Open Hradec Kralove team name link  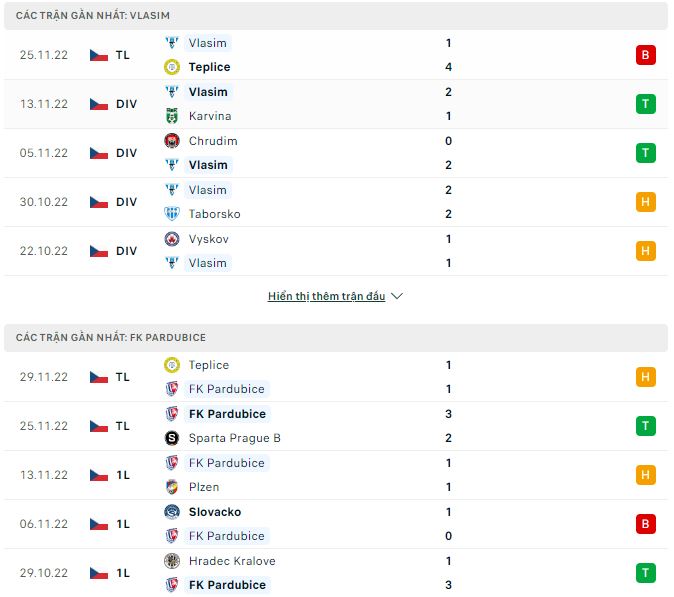click(x=232, y=561)
